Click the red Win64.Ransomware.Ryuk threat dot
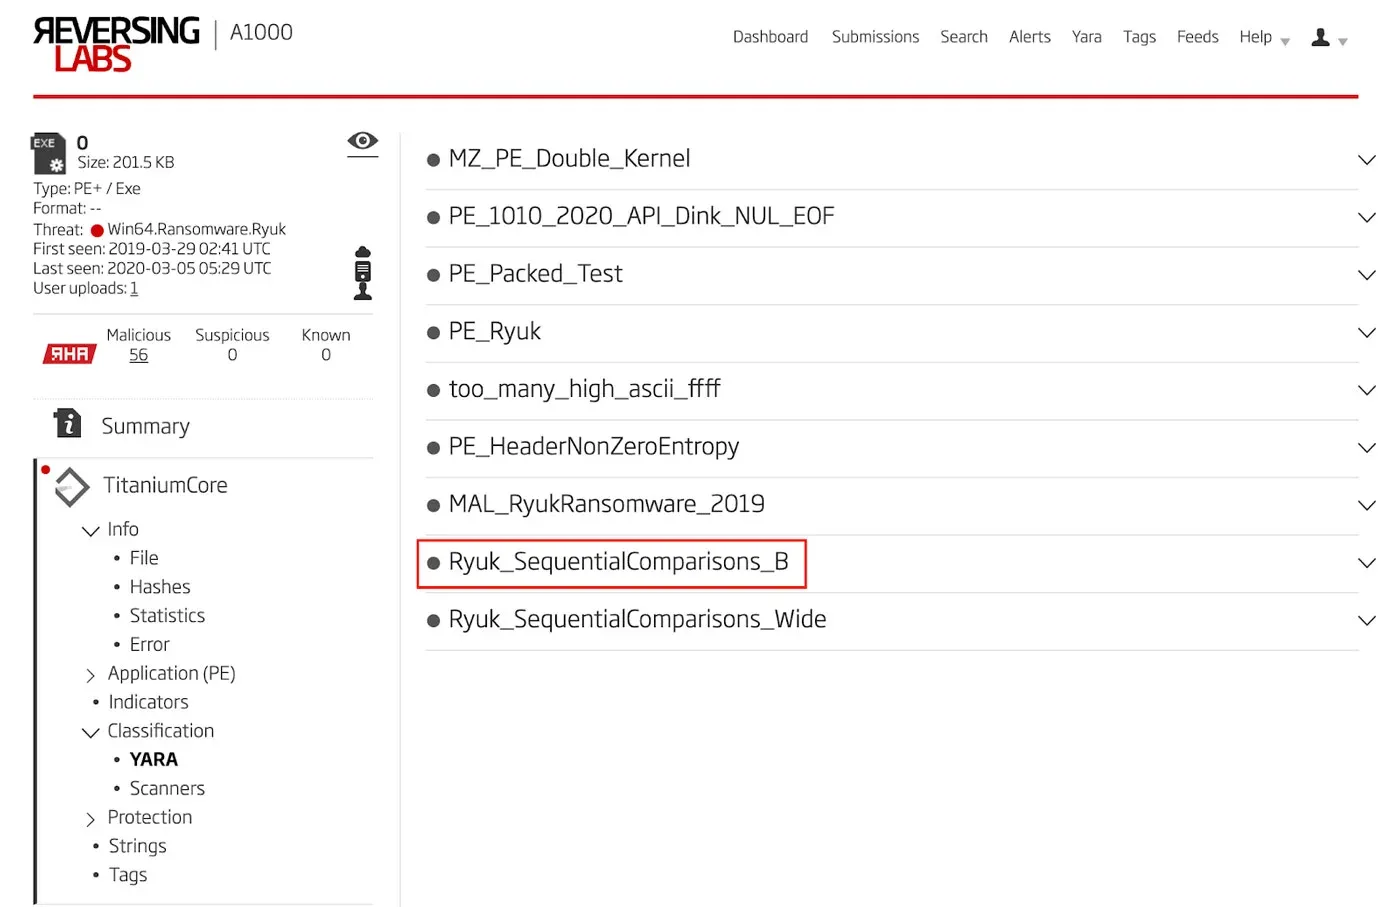1400x907 pixels. point(97,230)
